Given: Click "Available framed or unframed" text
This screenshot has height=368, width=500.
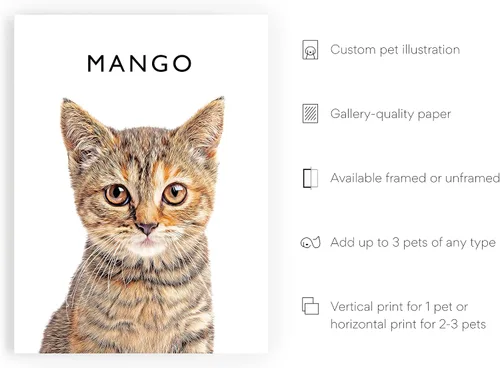Looking at the screenshot, I should [x=415, y=178].
